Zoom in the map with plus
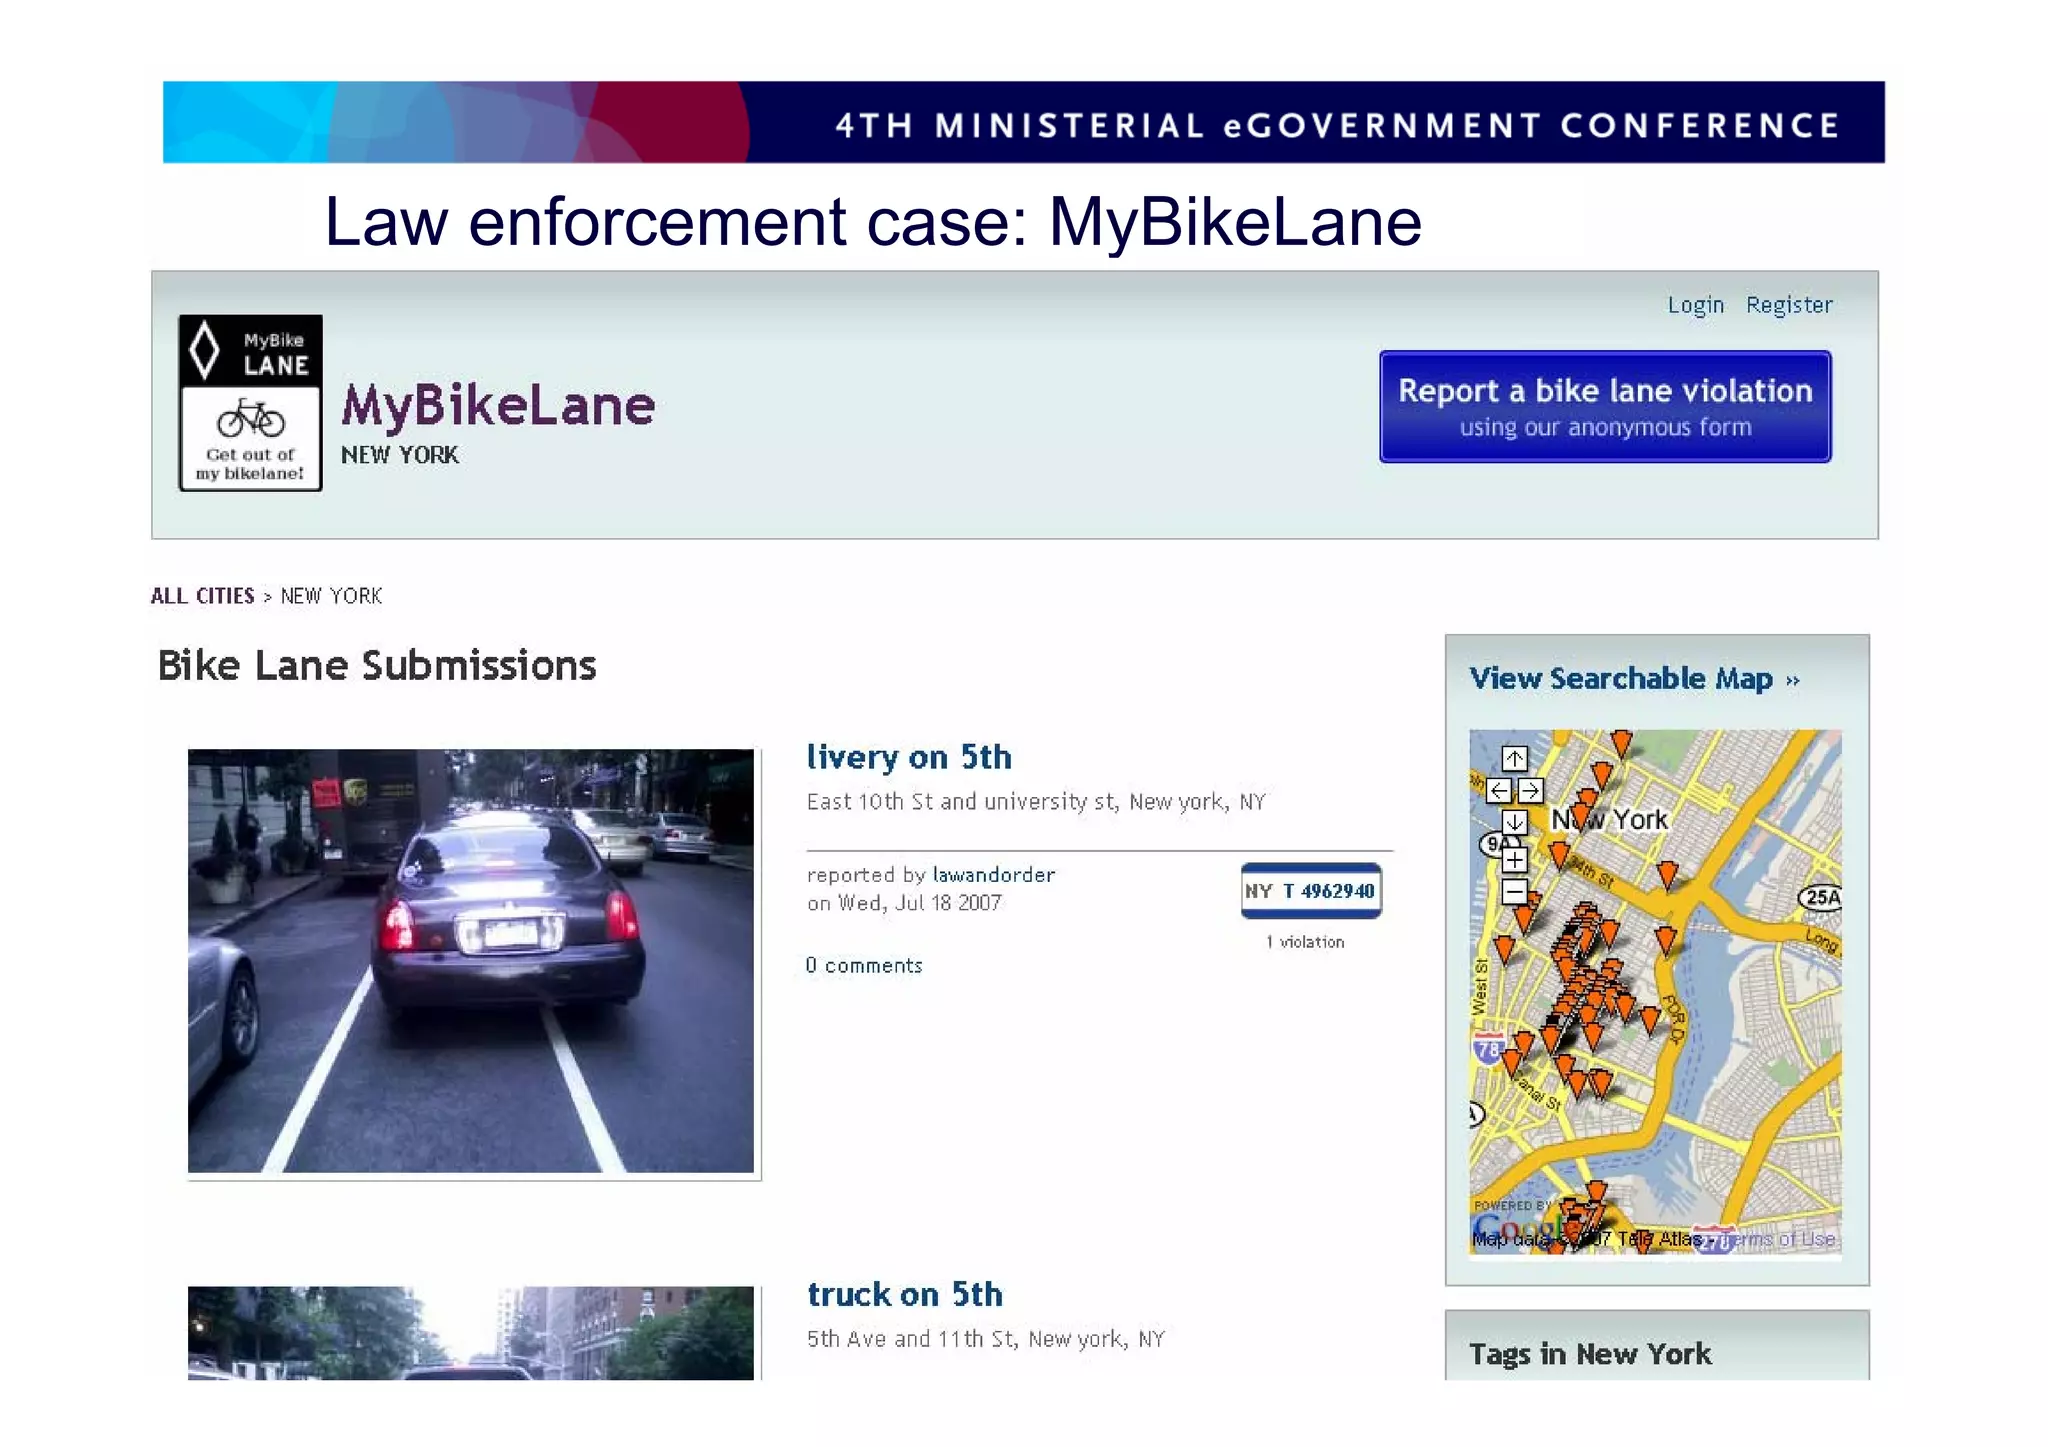Image resolution: width=2048 pixels, height=1447 pixels. [x=1514, y=859]
